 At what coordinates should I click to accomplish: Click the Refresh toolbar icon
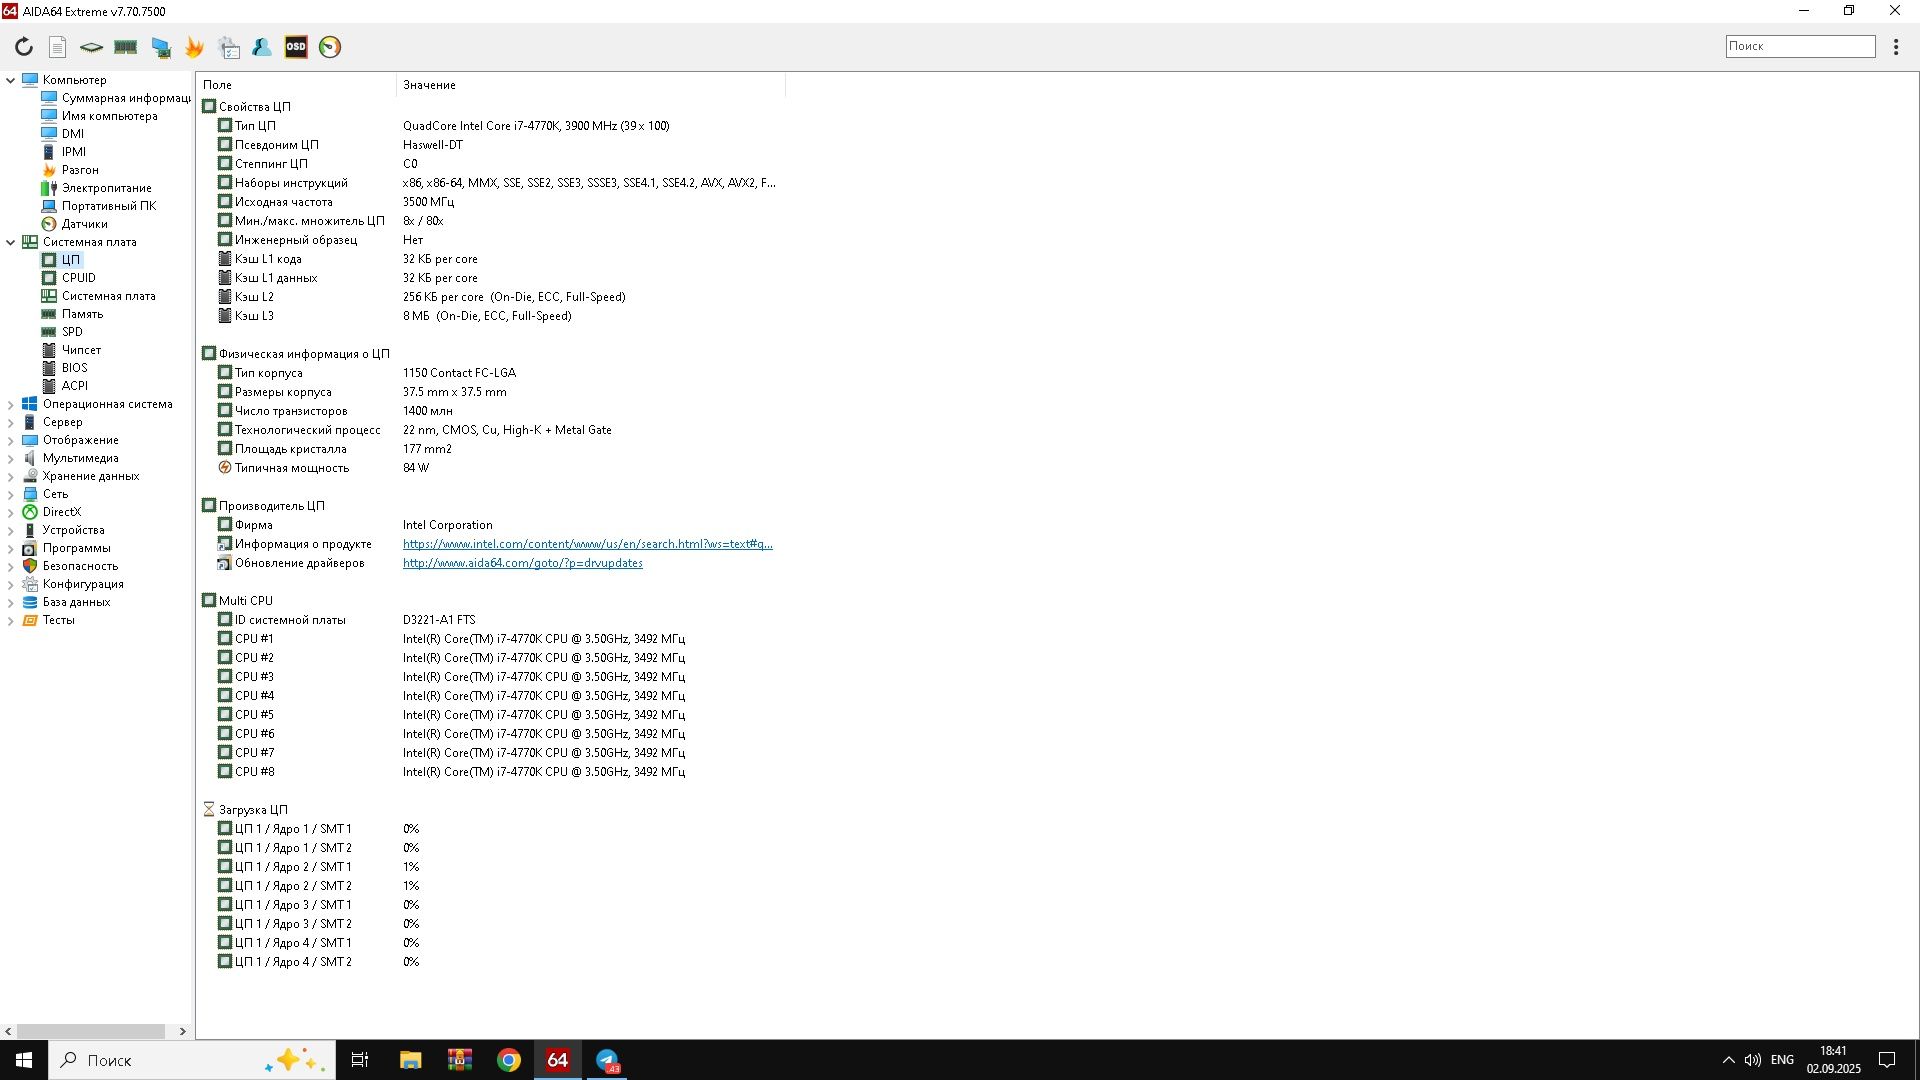(24, 47)
